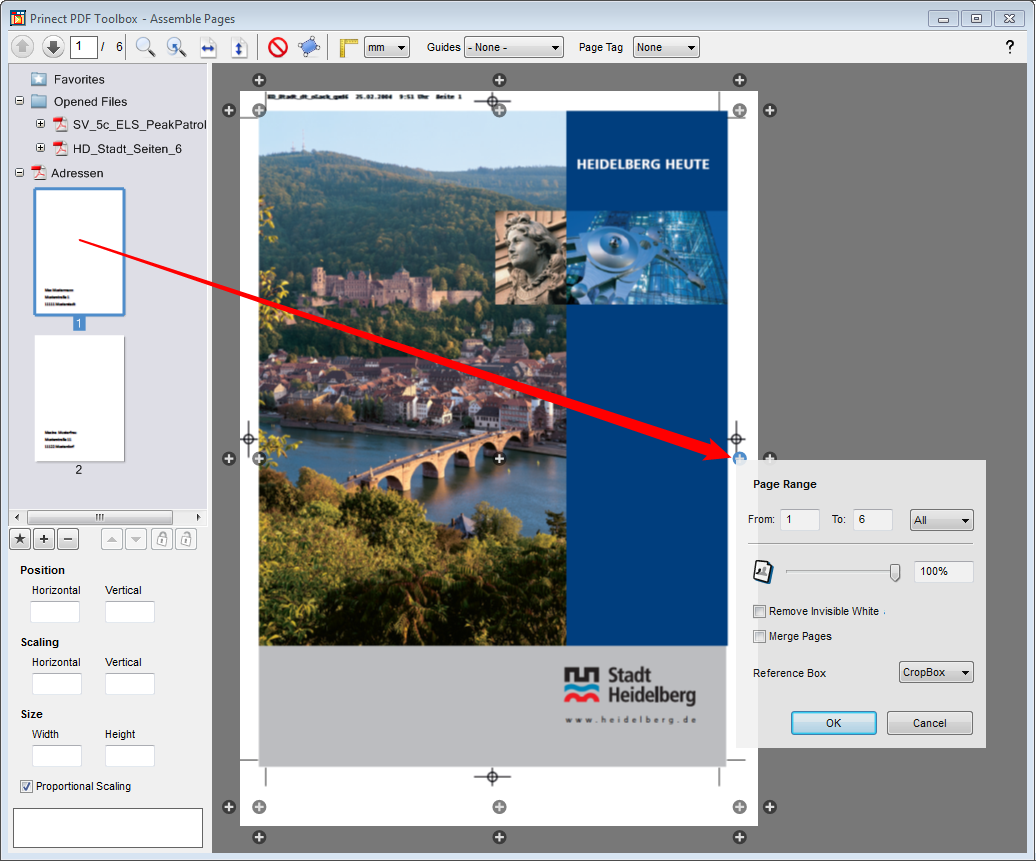
Task: Collapse the Opened Files tree node
Action: [20, 101]
